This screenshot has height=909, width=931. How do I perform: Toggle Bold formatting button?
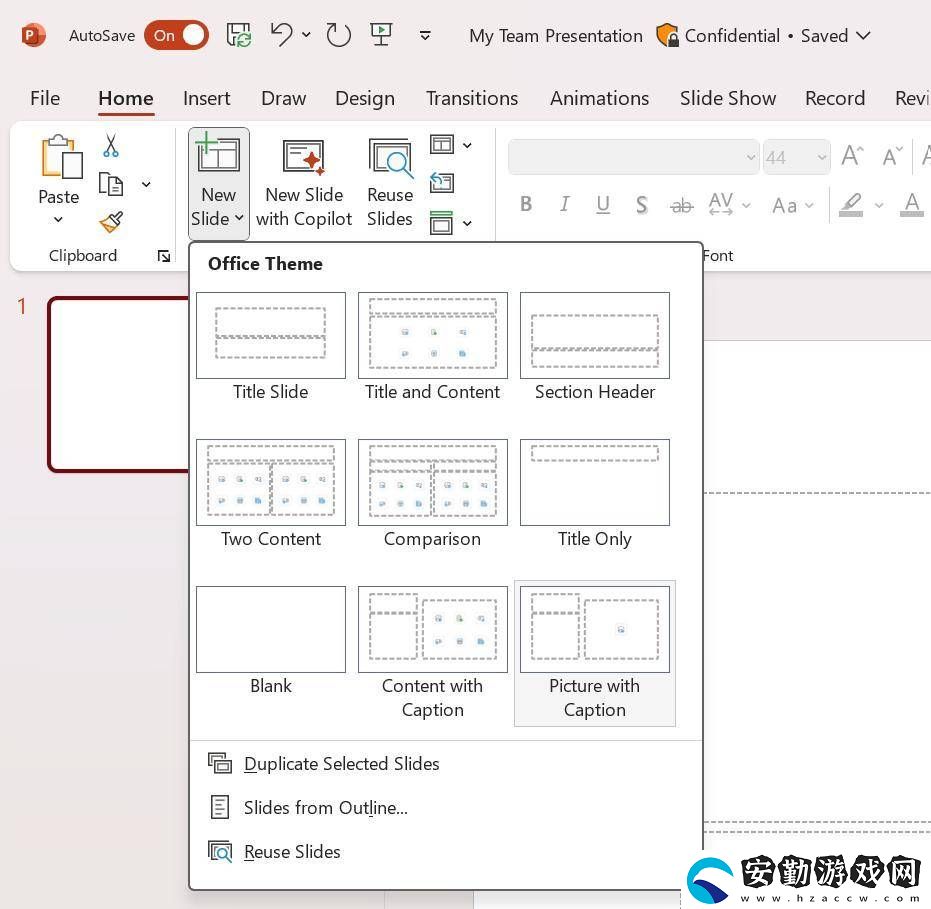point(526,204)
